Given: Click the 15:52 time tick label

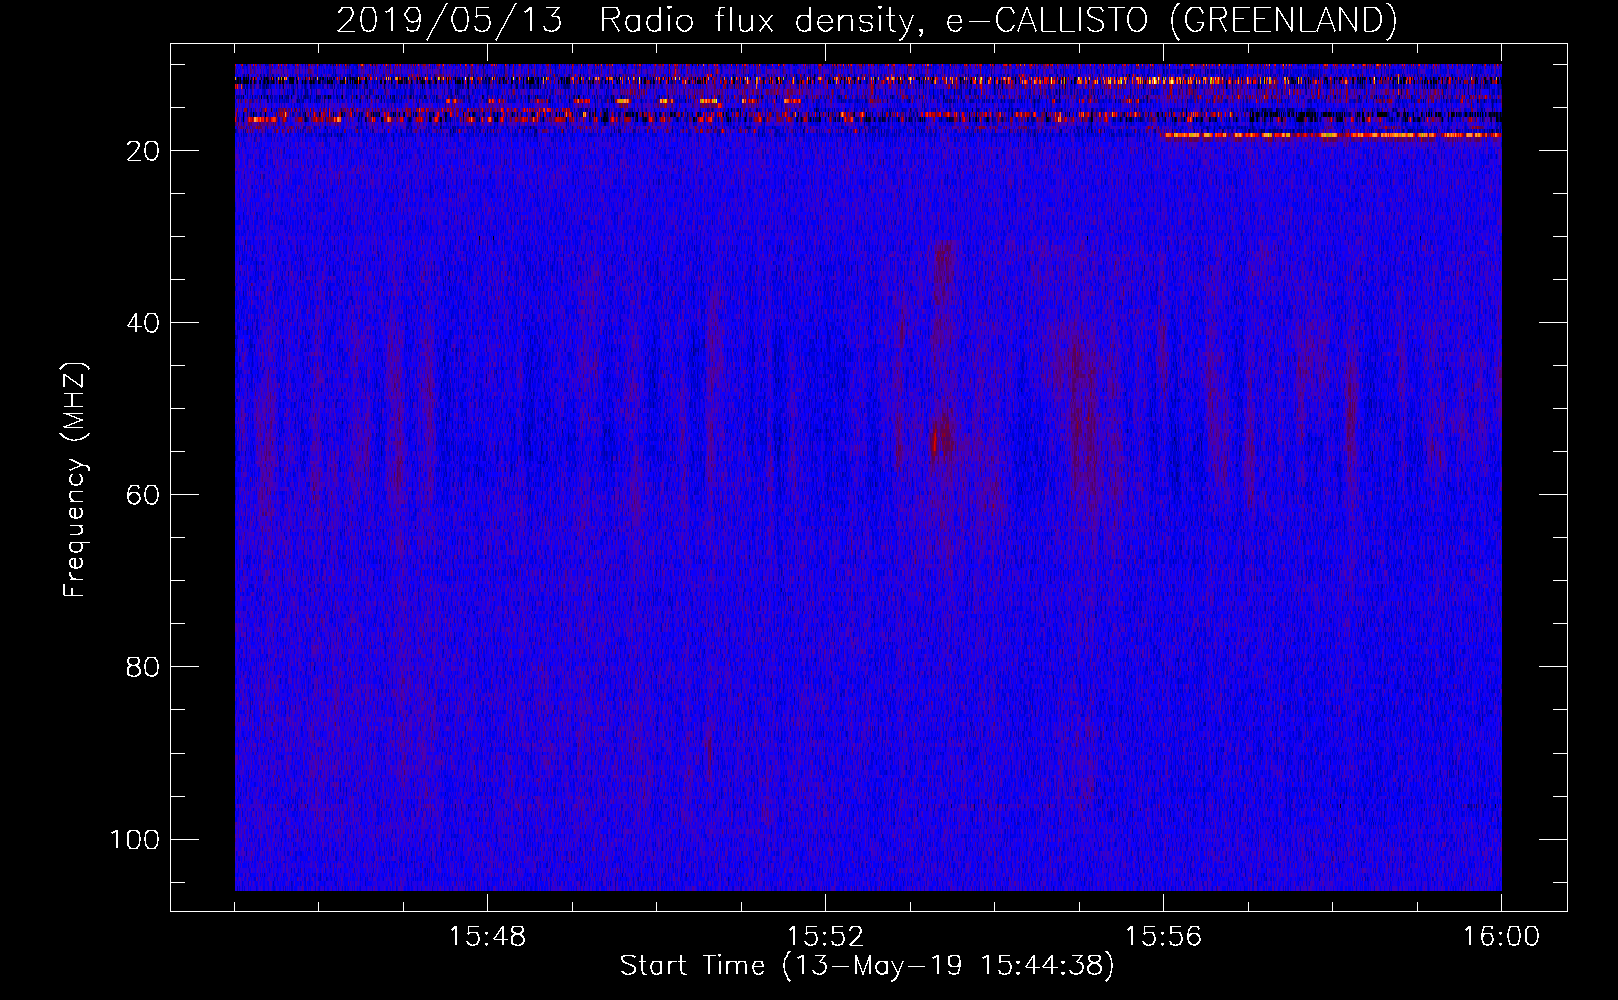Looking at the screenshot, I should click(825, 937).
